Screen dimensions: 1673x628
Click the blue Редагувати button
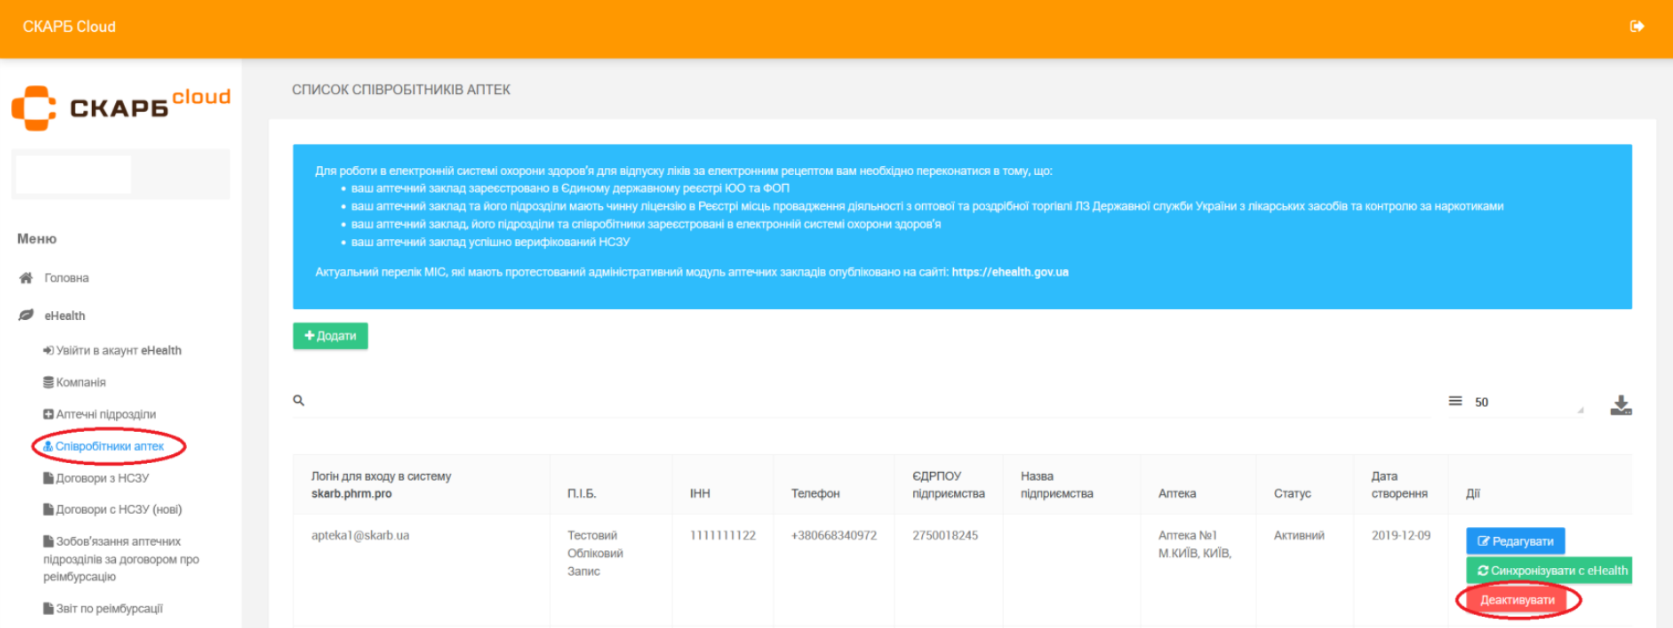tap(1515, 541)
